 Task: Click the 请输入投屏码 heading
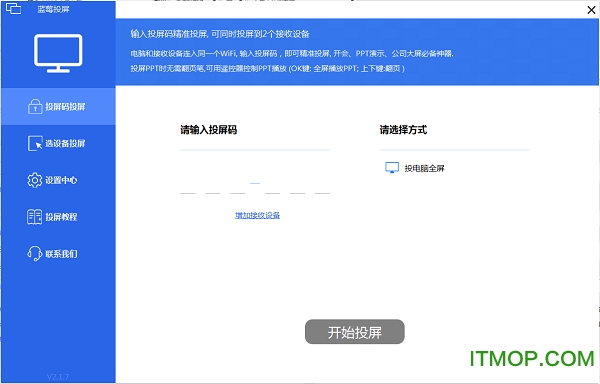[209, 130]
